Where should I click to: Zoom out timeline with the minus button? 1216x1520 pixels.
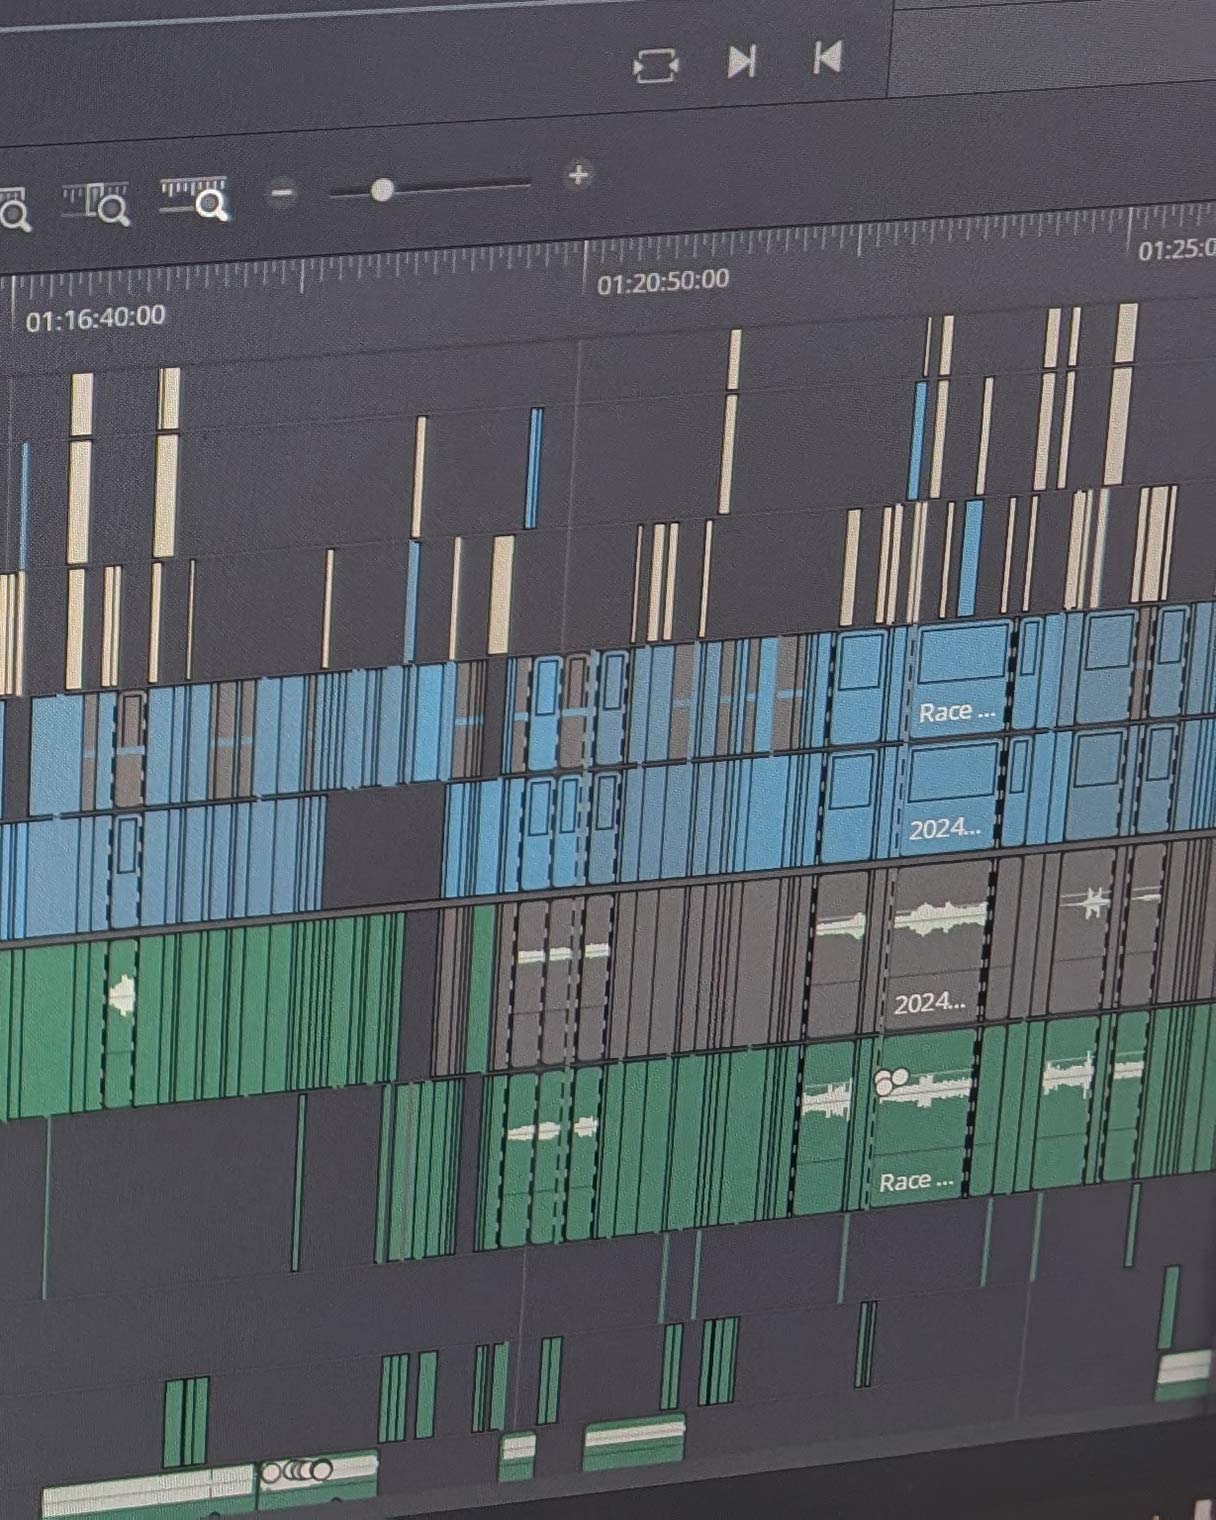pyautogui.click(x=283, y=192)
